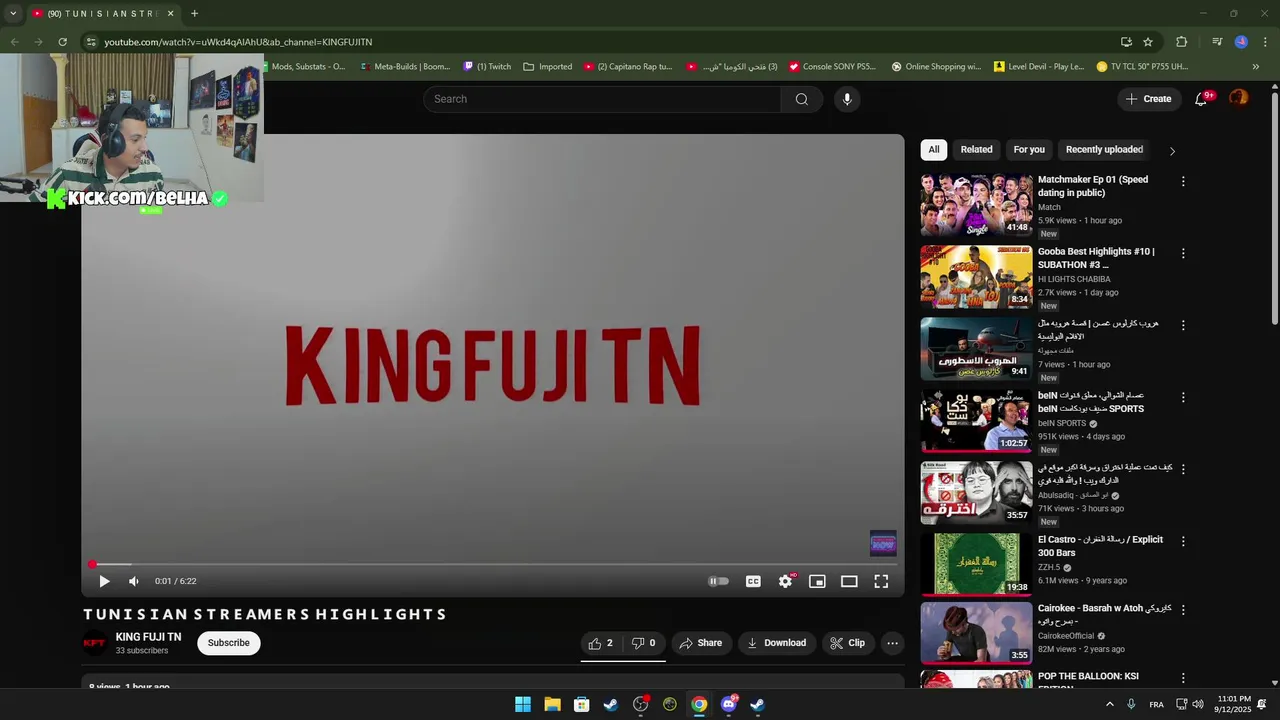Select the For you filter chip

click(x=1029, y=150)
